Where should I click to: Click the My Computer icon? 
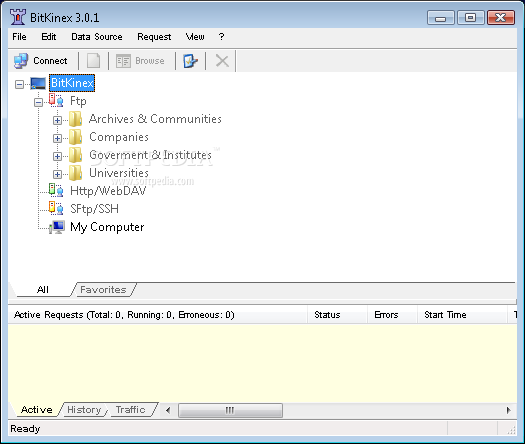[57, 227]
